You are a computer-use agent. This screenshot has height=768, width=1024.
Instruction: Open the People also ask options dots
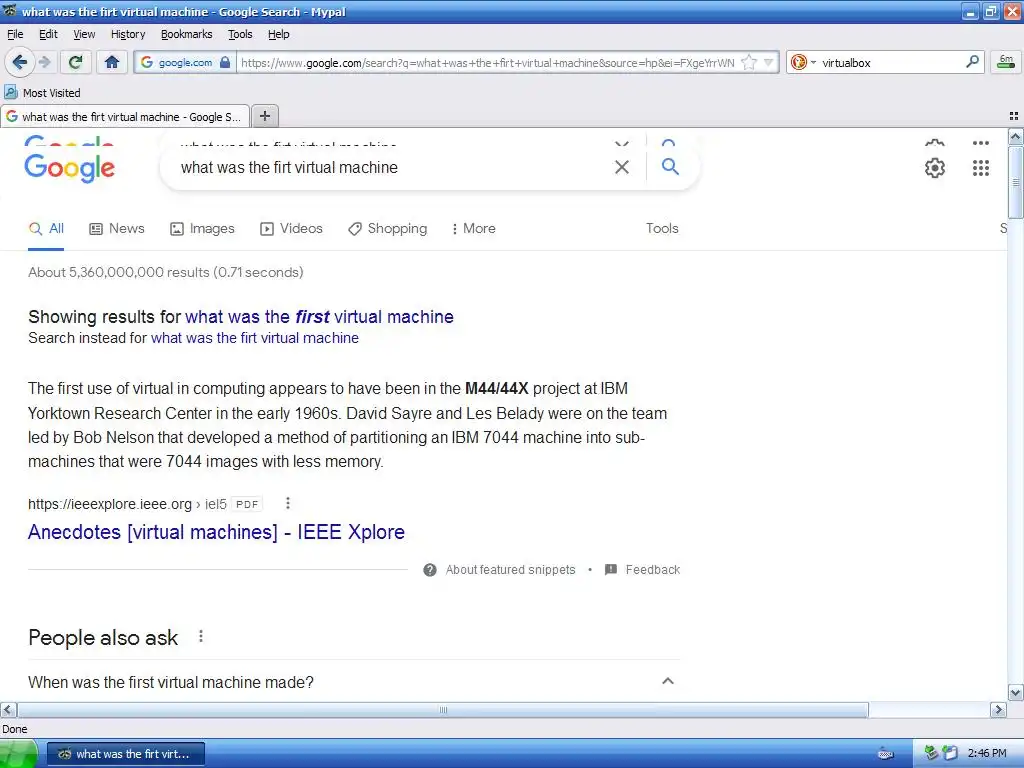pyautogui.click(x=201, y=637)
